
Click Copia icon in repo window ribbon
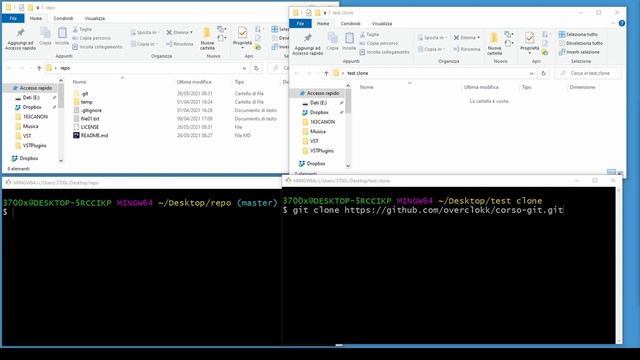click(x=45, y=36)
